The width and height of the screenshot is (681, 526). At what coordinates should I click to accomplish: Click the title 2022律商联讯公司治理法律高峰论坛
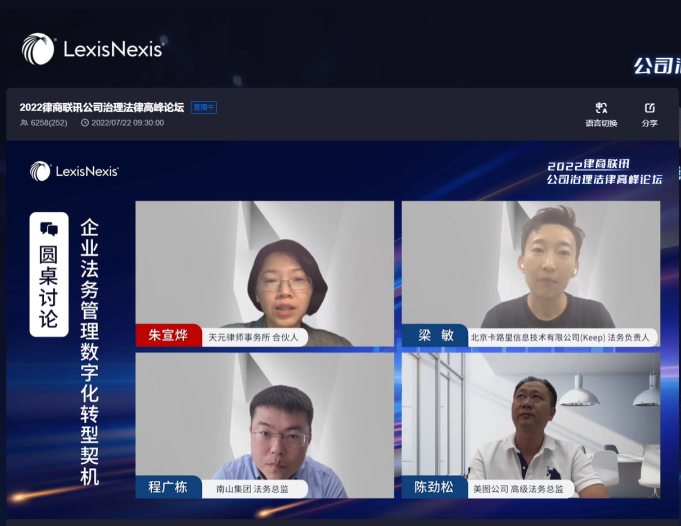tap(102, 107)
